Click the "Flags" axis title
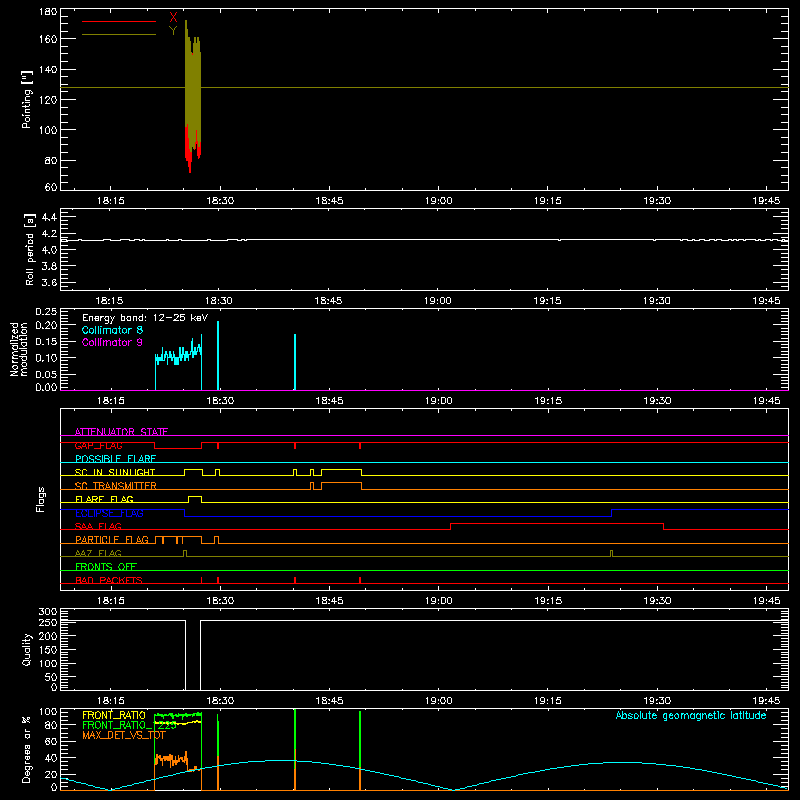The image size is (800, 800). [41, 499]
